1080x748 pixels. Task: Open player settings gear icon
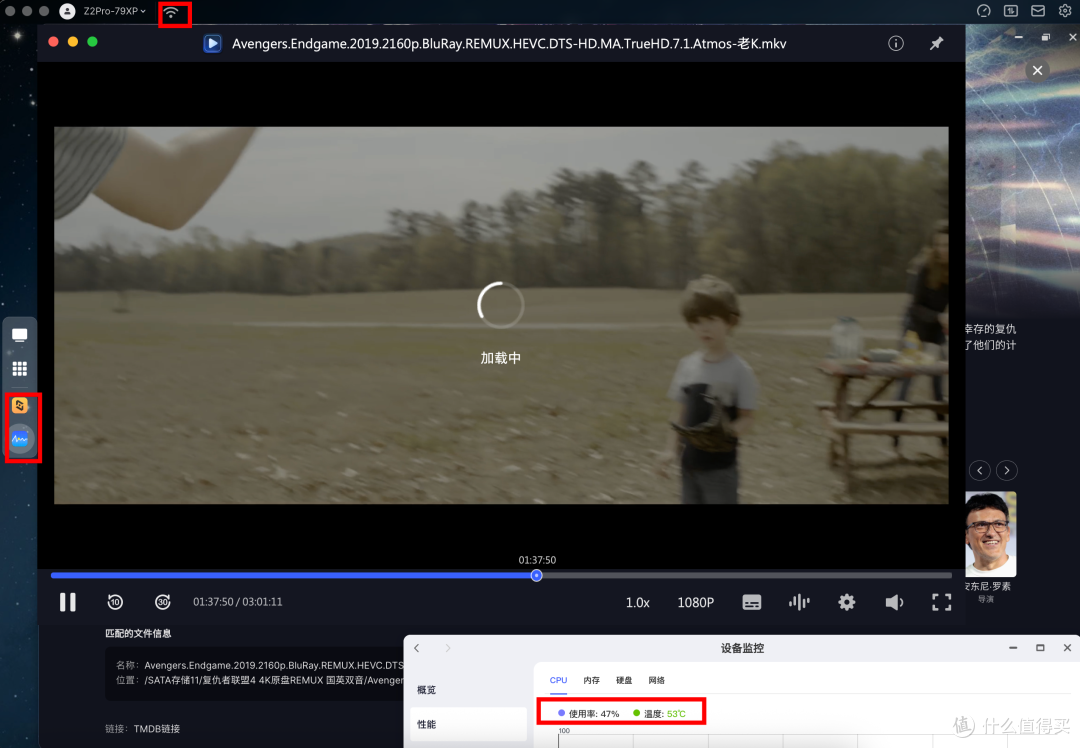coord(847,603)
